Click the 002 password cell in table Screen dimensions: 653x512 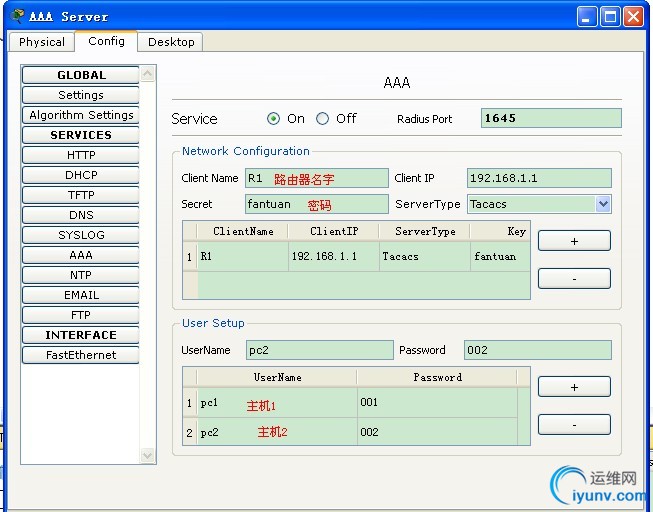pos(437,432)
